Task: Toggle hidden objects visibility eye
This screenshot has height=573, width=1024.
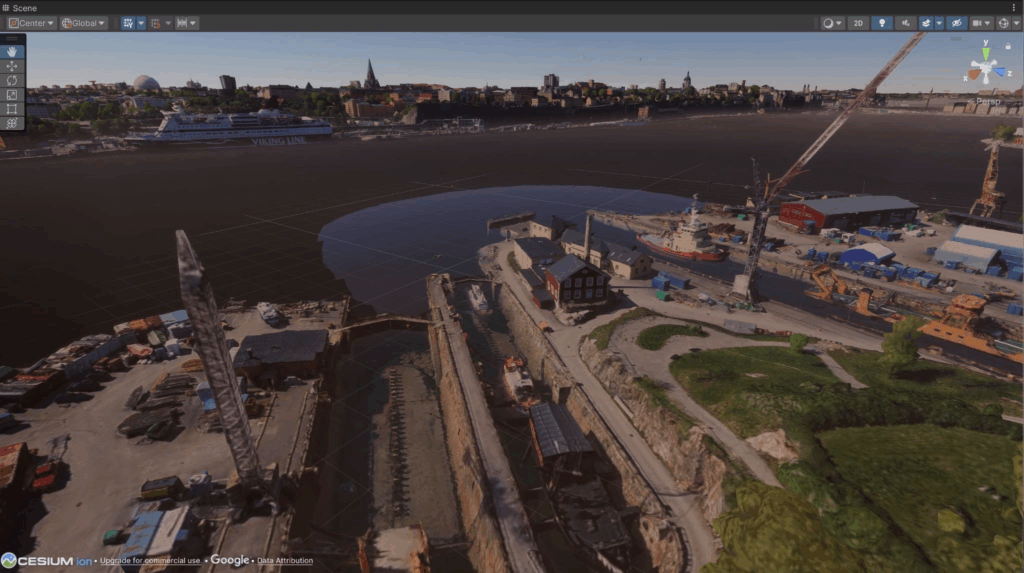Action: (x=957, y=23)
